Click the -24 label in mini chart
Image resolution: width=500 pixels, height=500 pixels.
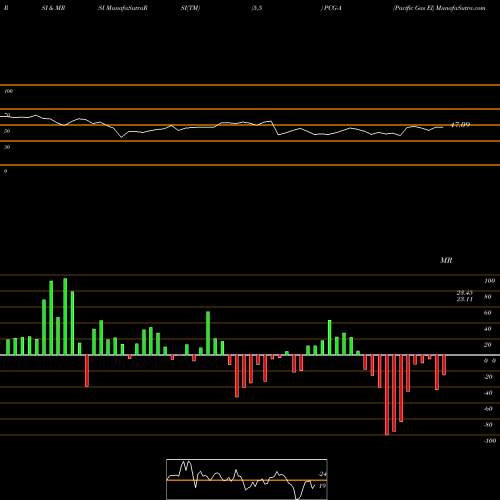tap(322, 474)
